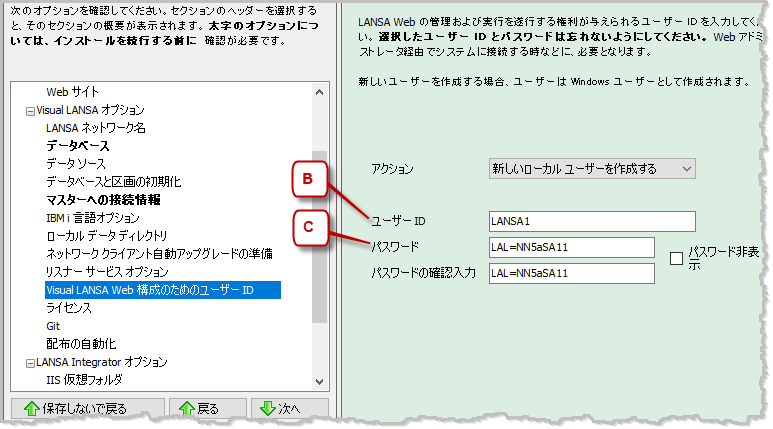The height and width of the screenshot is (429, 773).
Task: Click the パスワード input field
Action: click(571, 248)
